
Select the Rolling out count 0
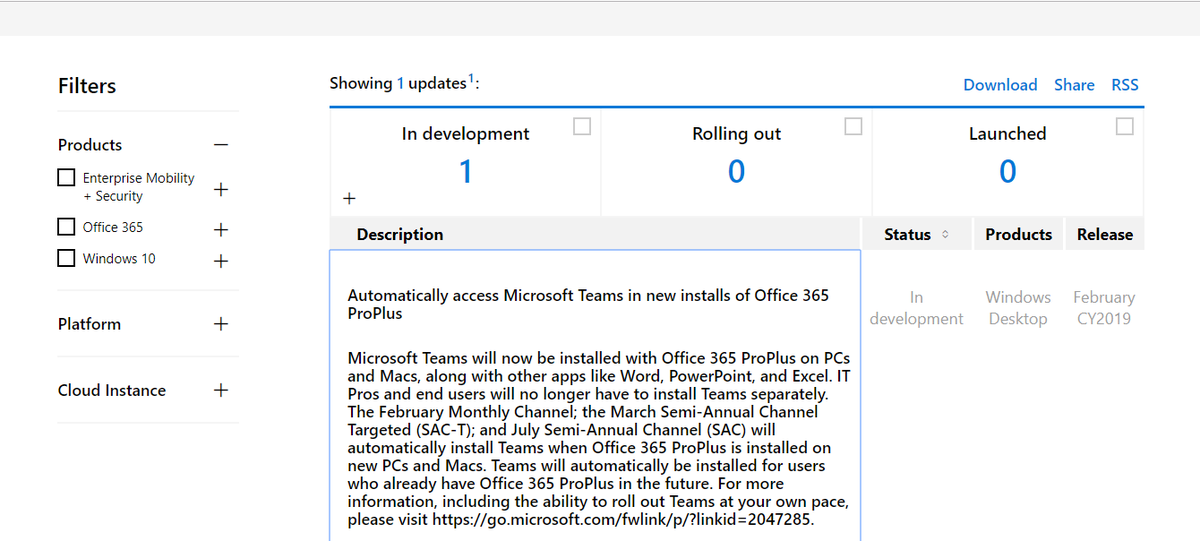point(736,172)
